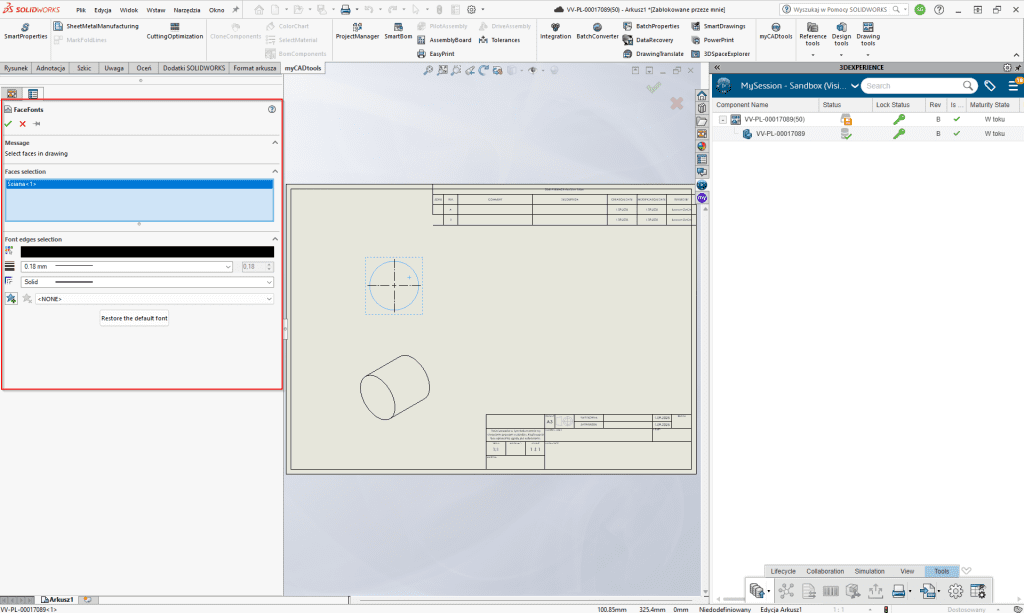Screen dimensions: 1024x613
Task: Toggle the FaceFonts keep-visible pin
Action: tap(37, 123)
